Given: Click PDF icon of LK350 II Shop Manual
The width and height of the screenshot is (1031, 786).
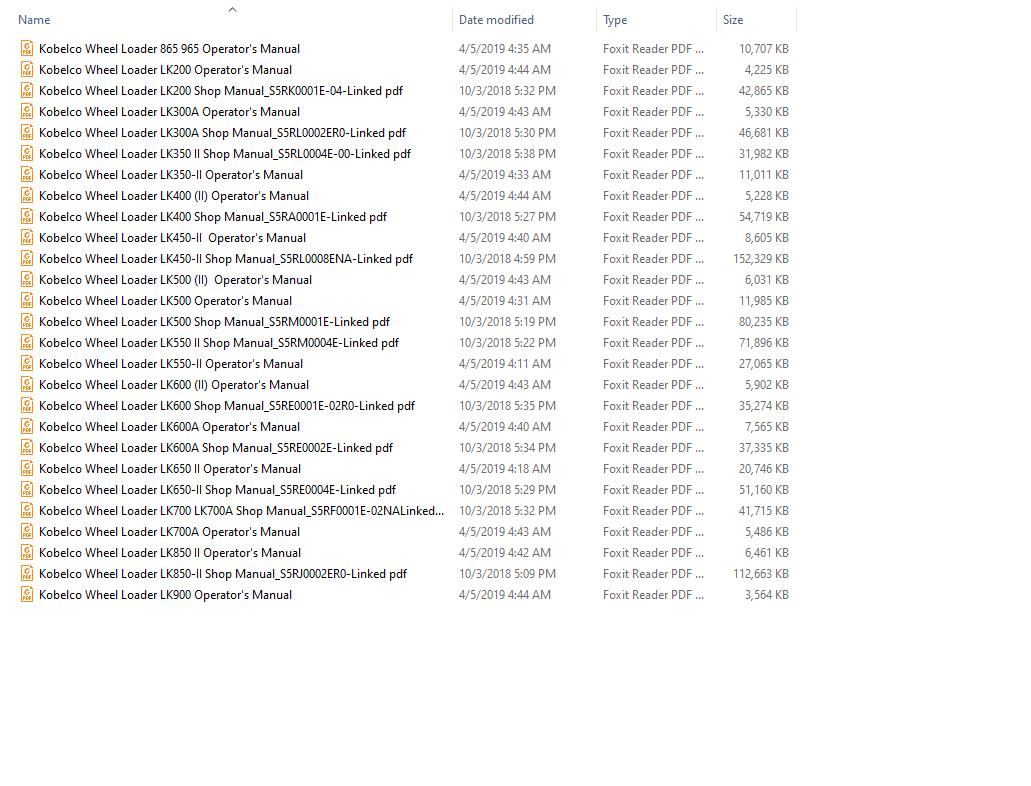Looking at the screenshot, I should [27, 153].
